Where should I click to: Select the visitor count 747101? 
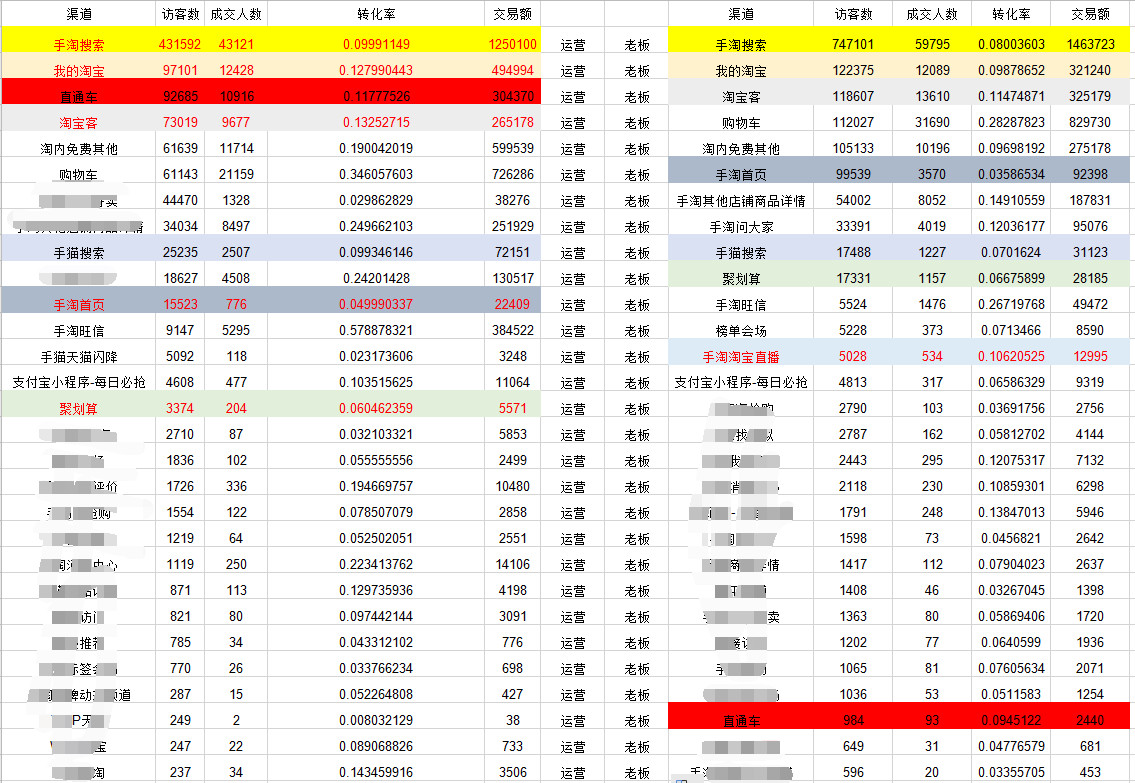853,44
